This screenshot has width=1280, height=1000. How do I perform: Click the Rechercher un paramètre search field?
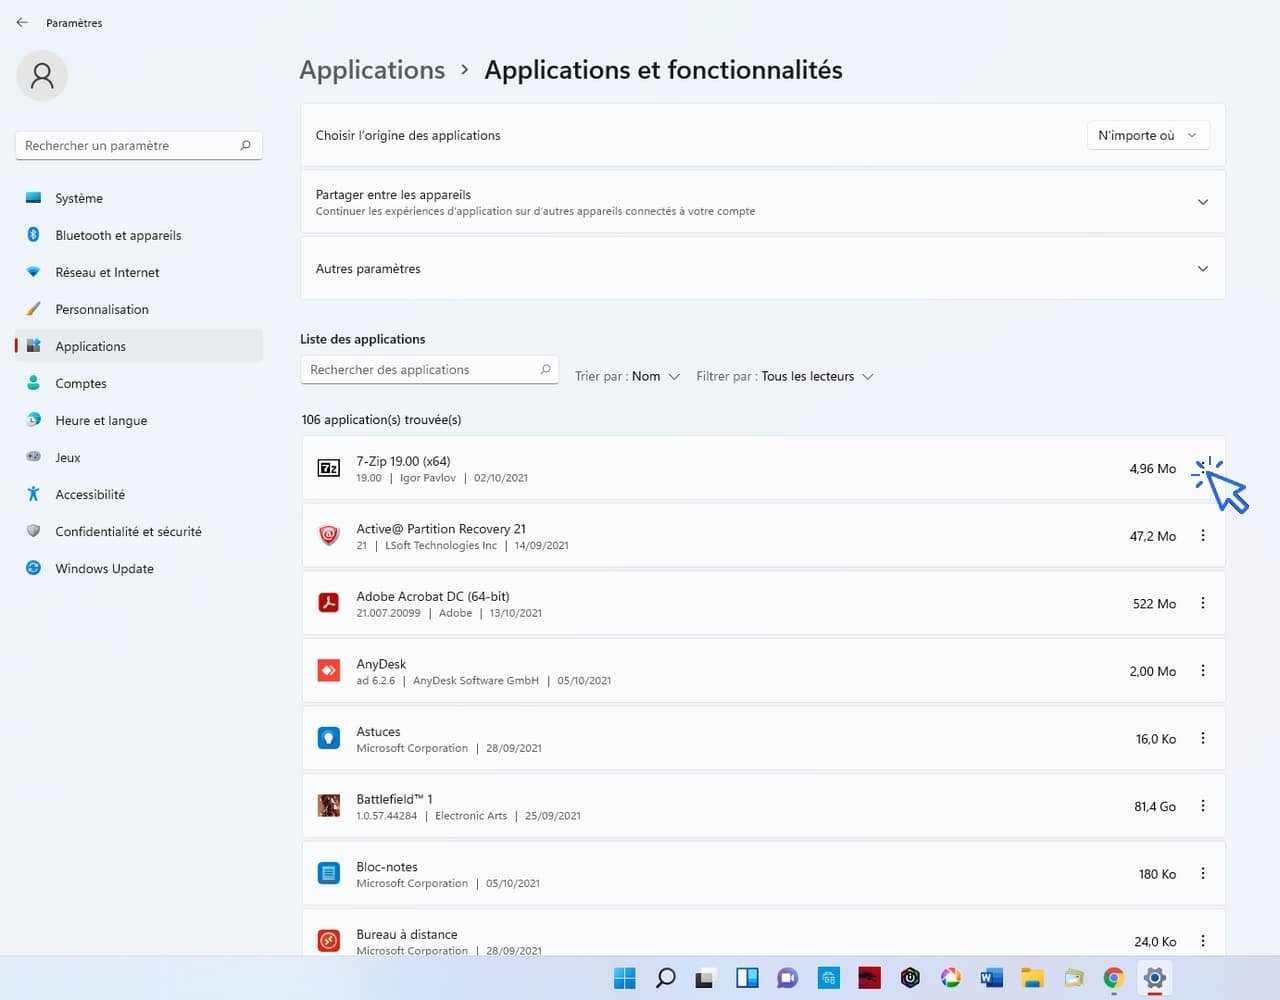tap(139, 146)
